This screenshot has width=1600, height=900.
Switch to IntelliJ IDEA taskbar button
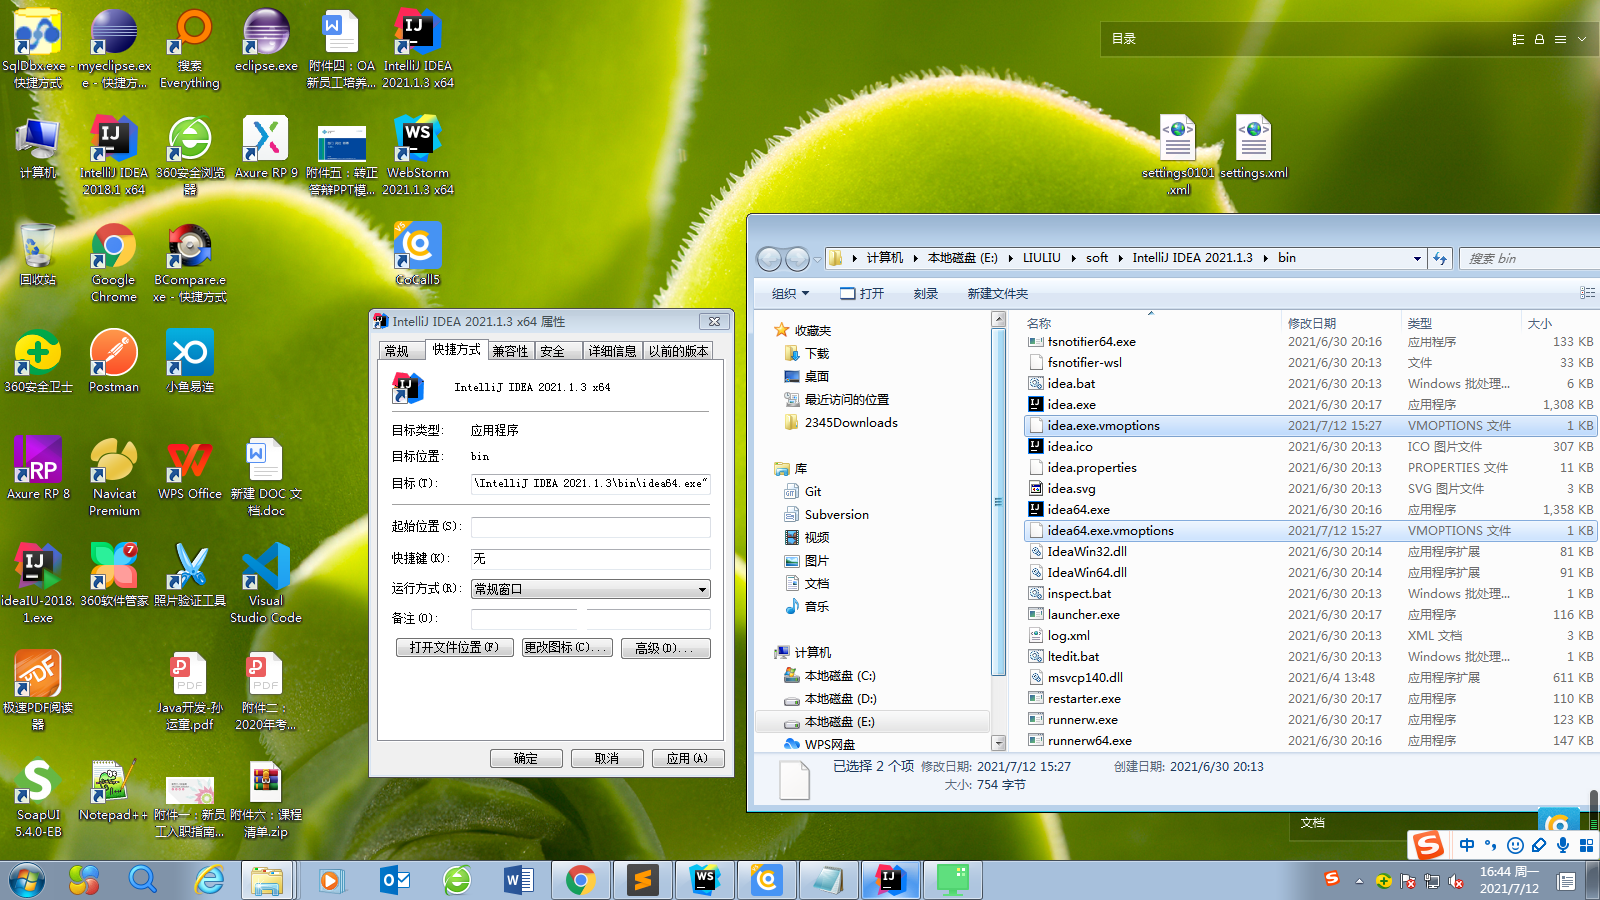click(x=891, y=880)
